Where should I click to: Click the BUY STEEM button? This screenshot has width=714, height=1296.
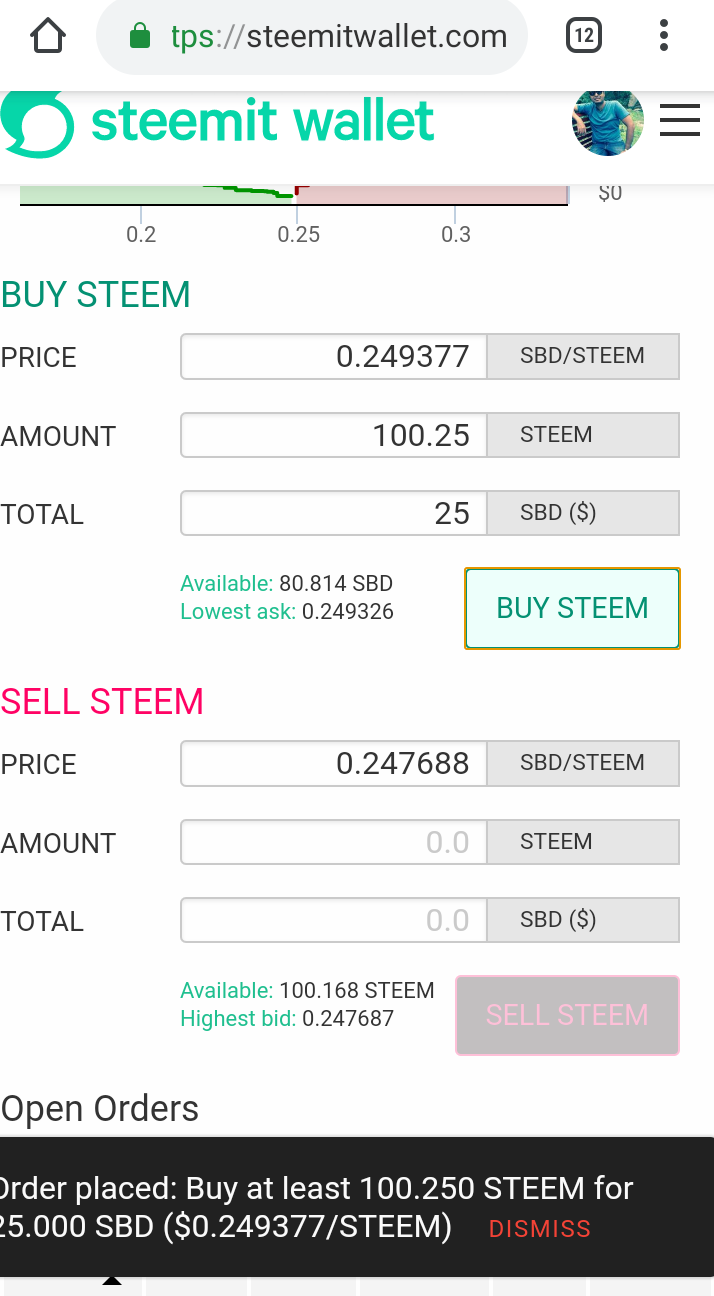click(x=572, y=608)
